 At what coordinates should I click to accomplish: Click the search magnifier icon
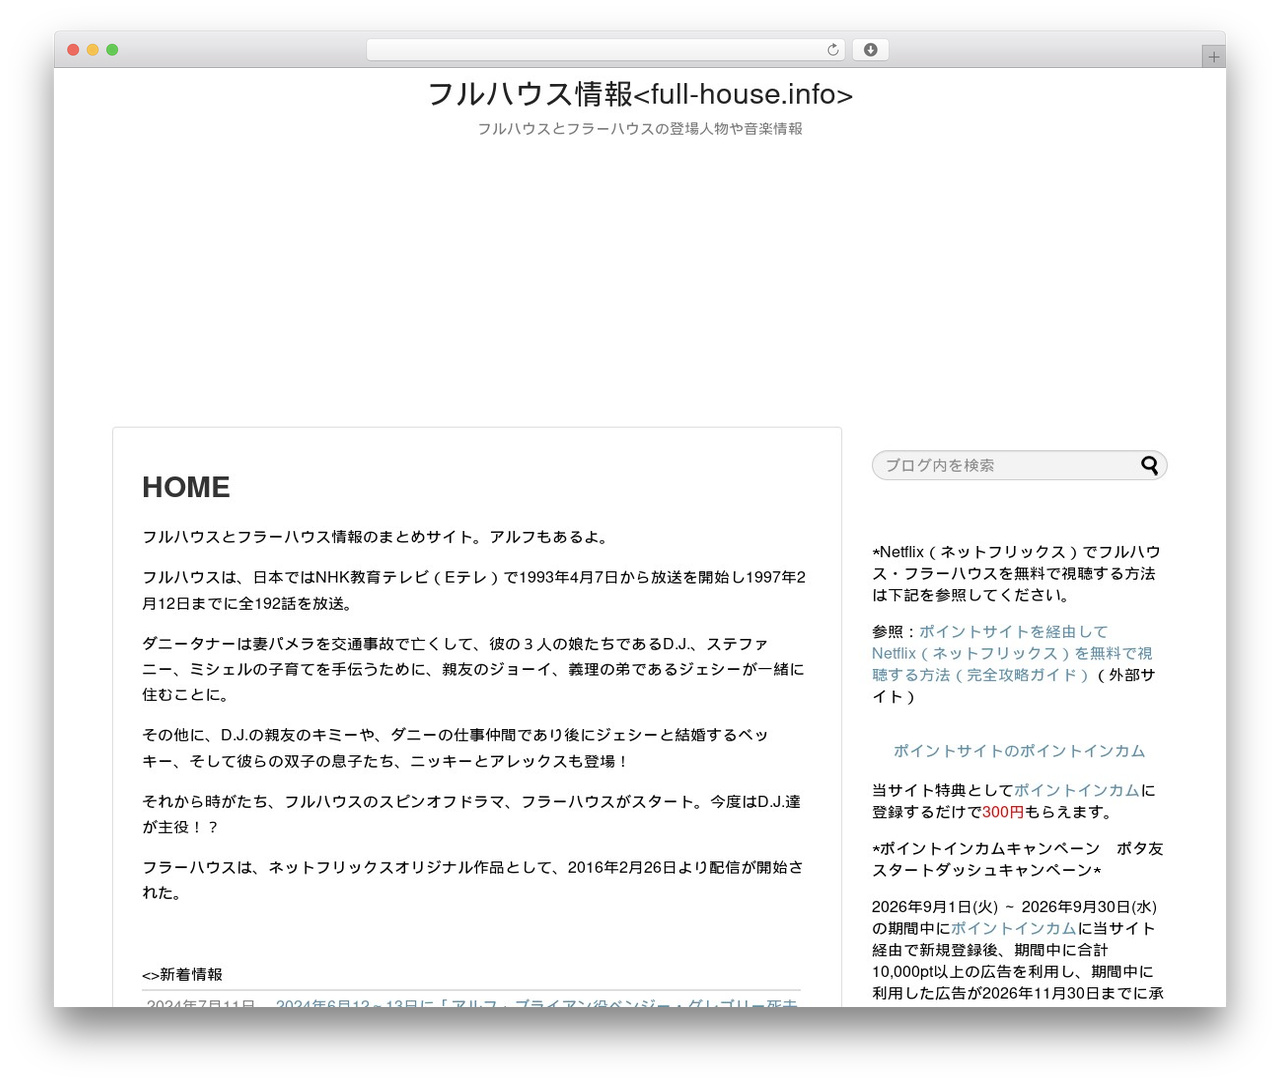[x=1150, y=465]
